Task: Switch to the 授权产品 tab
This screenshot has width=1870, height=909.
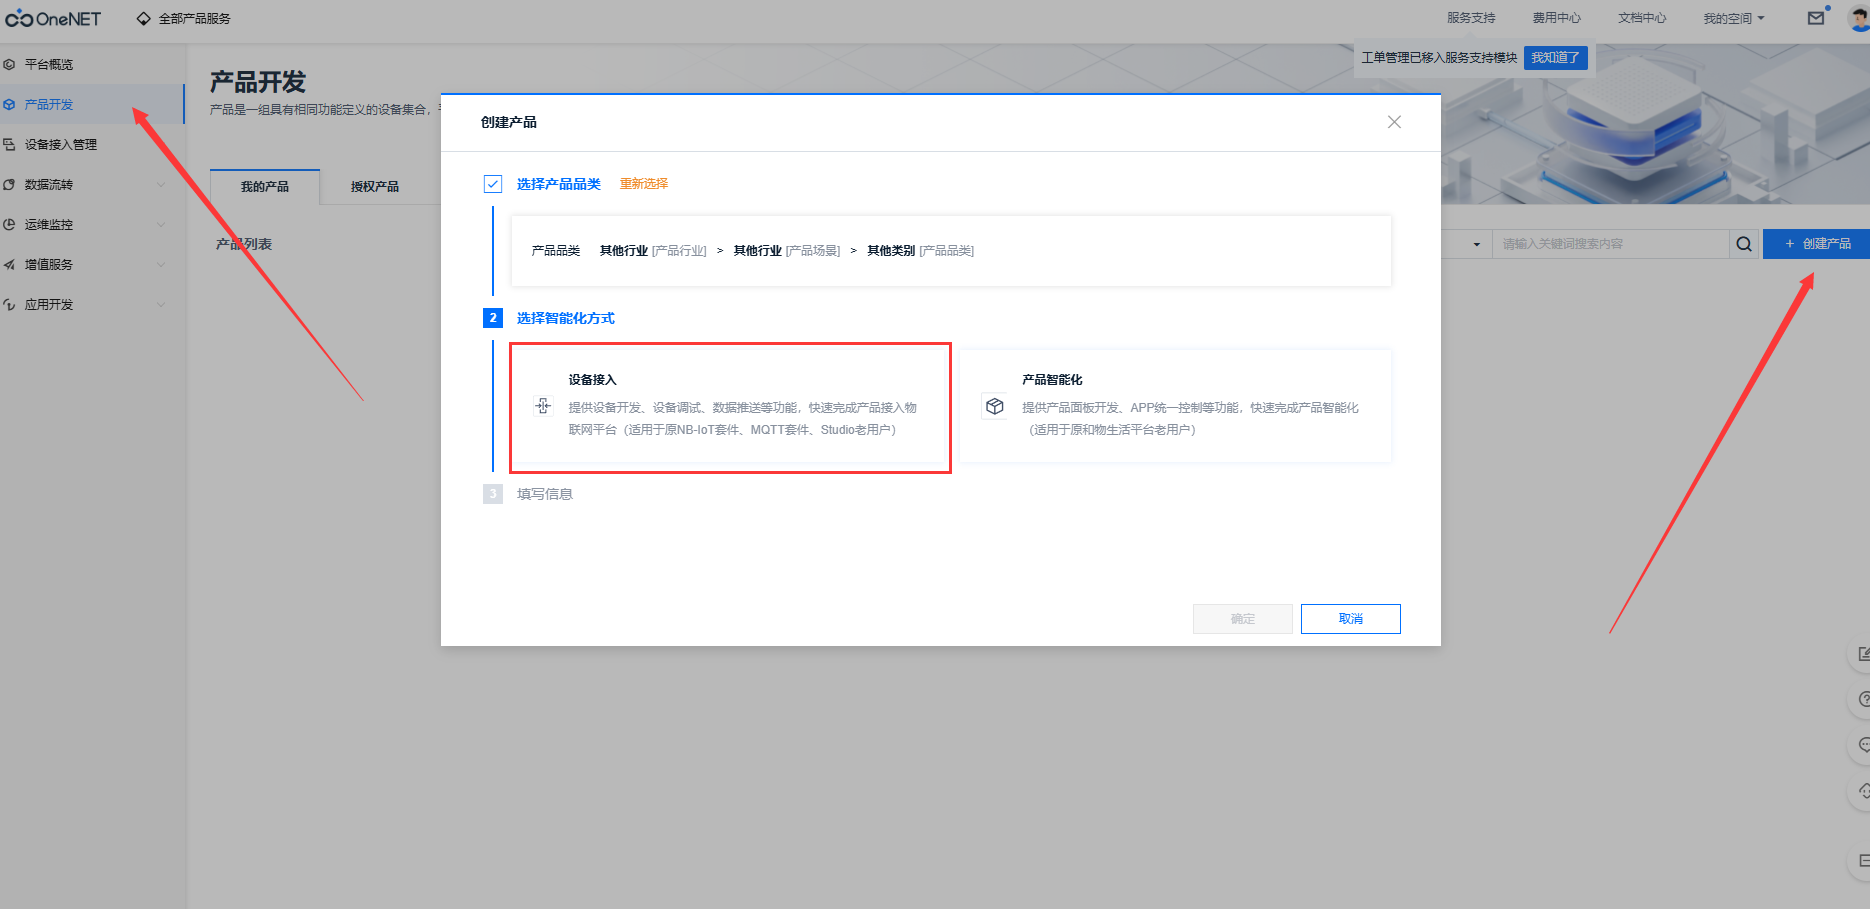Action: (x=375, y=187)
